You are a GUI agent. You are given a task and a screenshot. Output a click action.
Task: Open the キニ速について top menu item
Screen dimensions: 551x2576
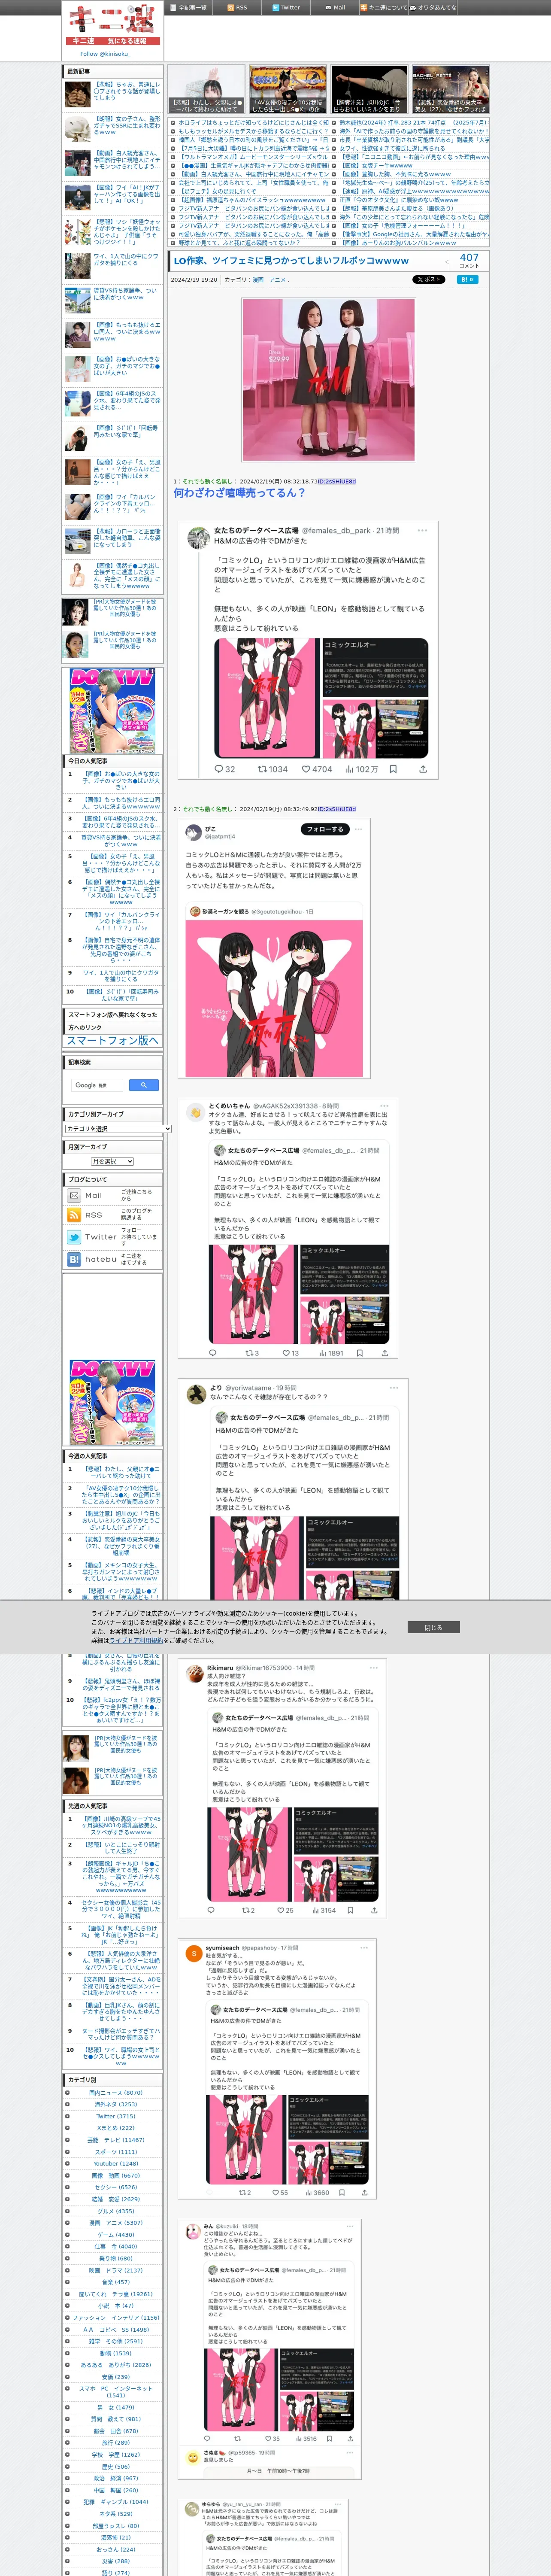pos(383,7)
